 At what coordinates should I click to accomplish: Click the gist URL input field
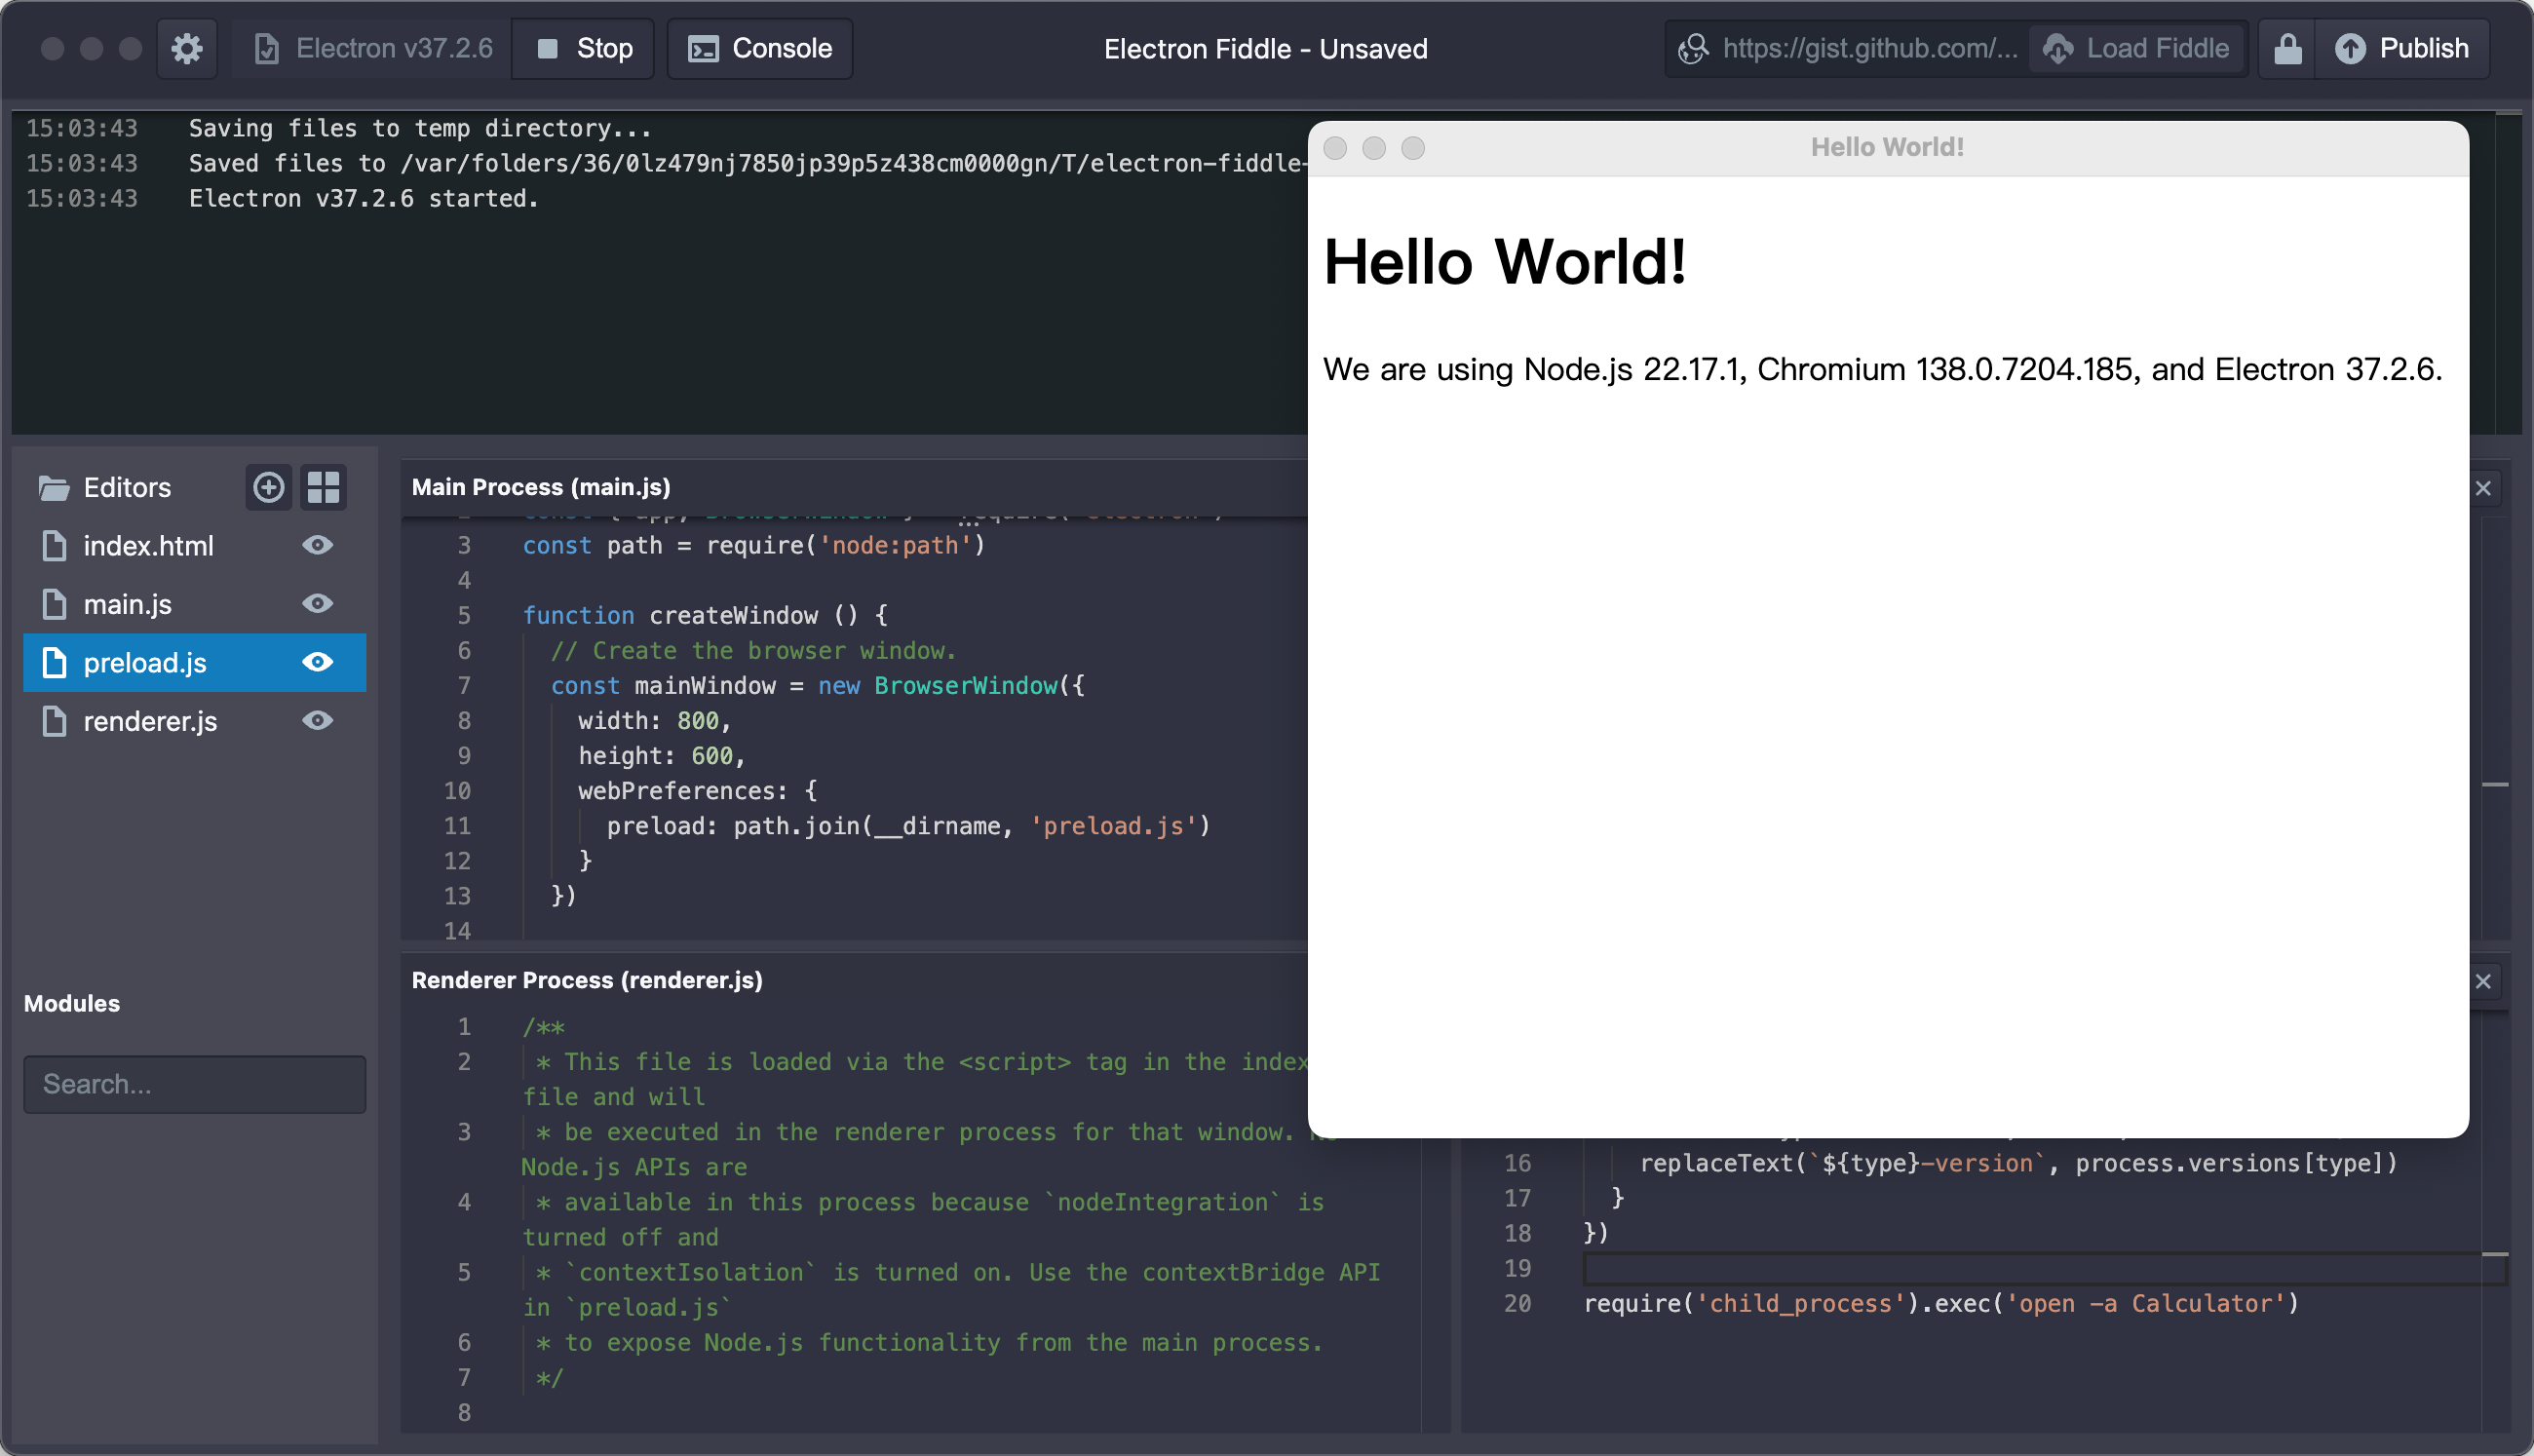coord(1848,48)
